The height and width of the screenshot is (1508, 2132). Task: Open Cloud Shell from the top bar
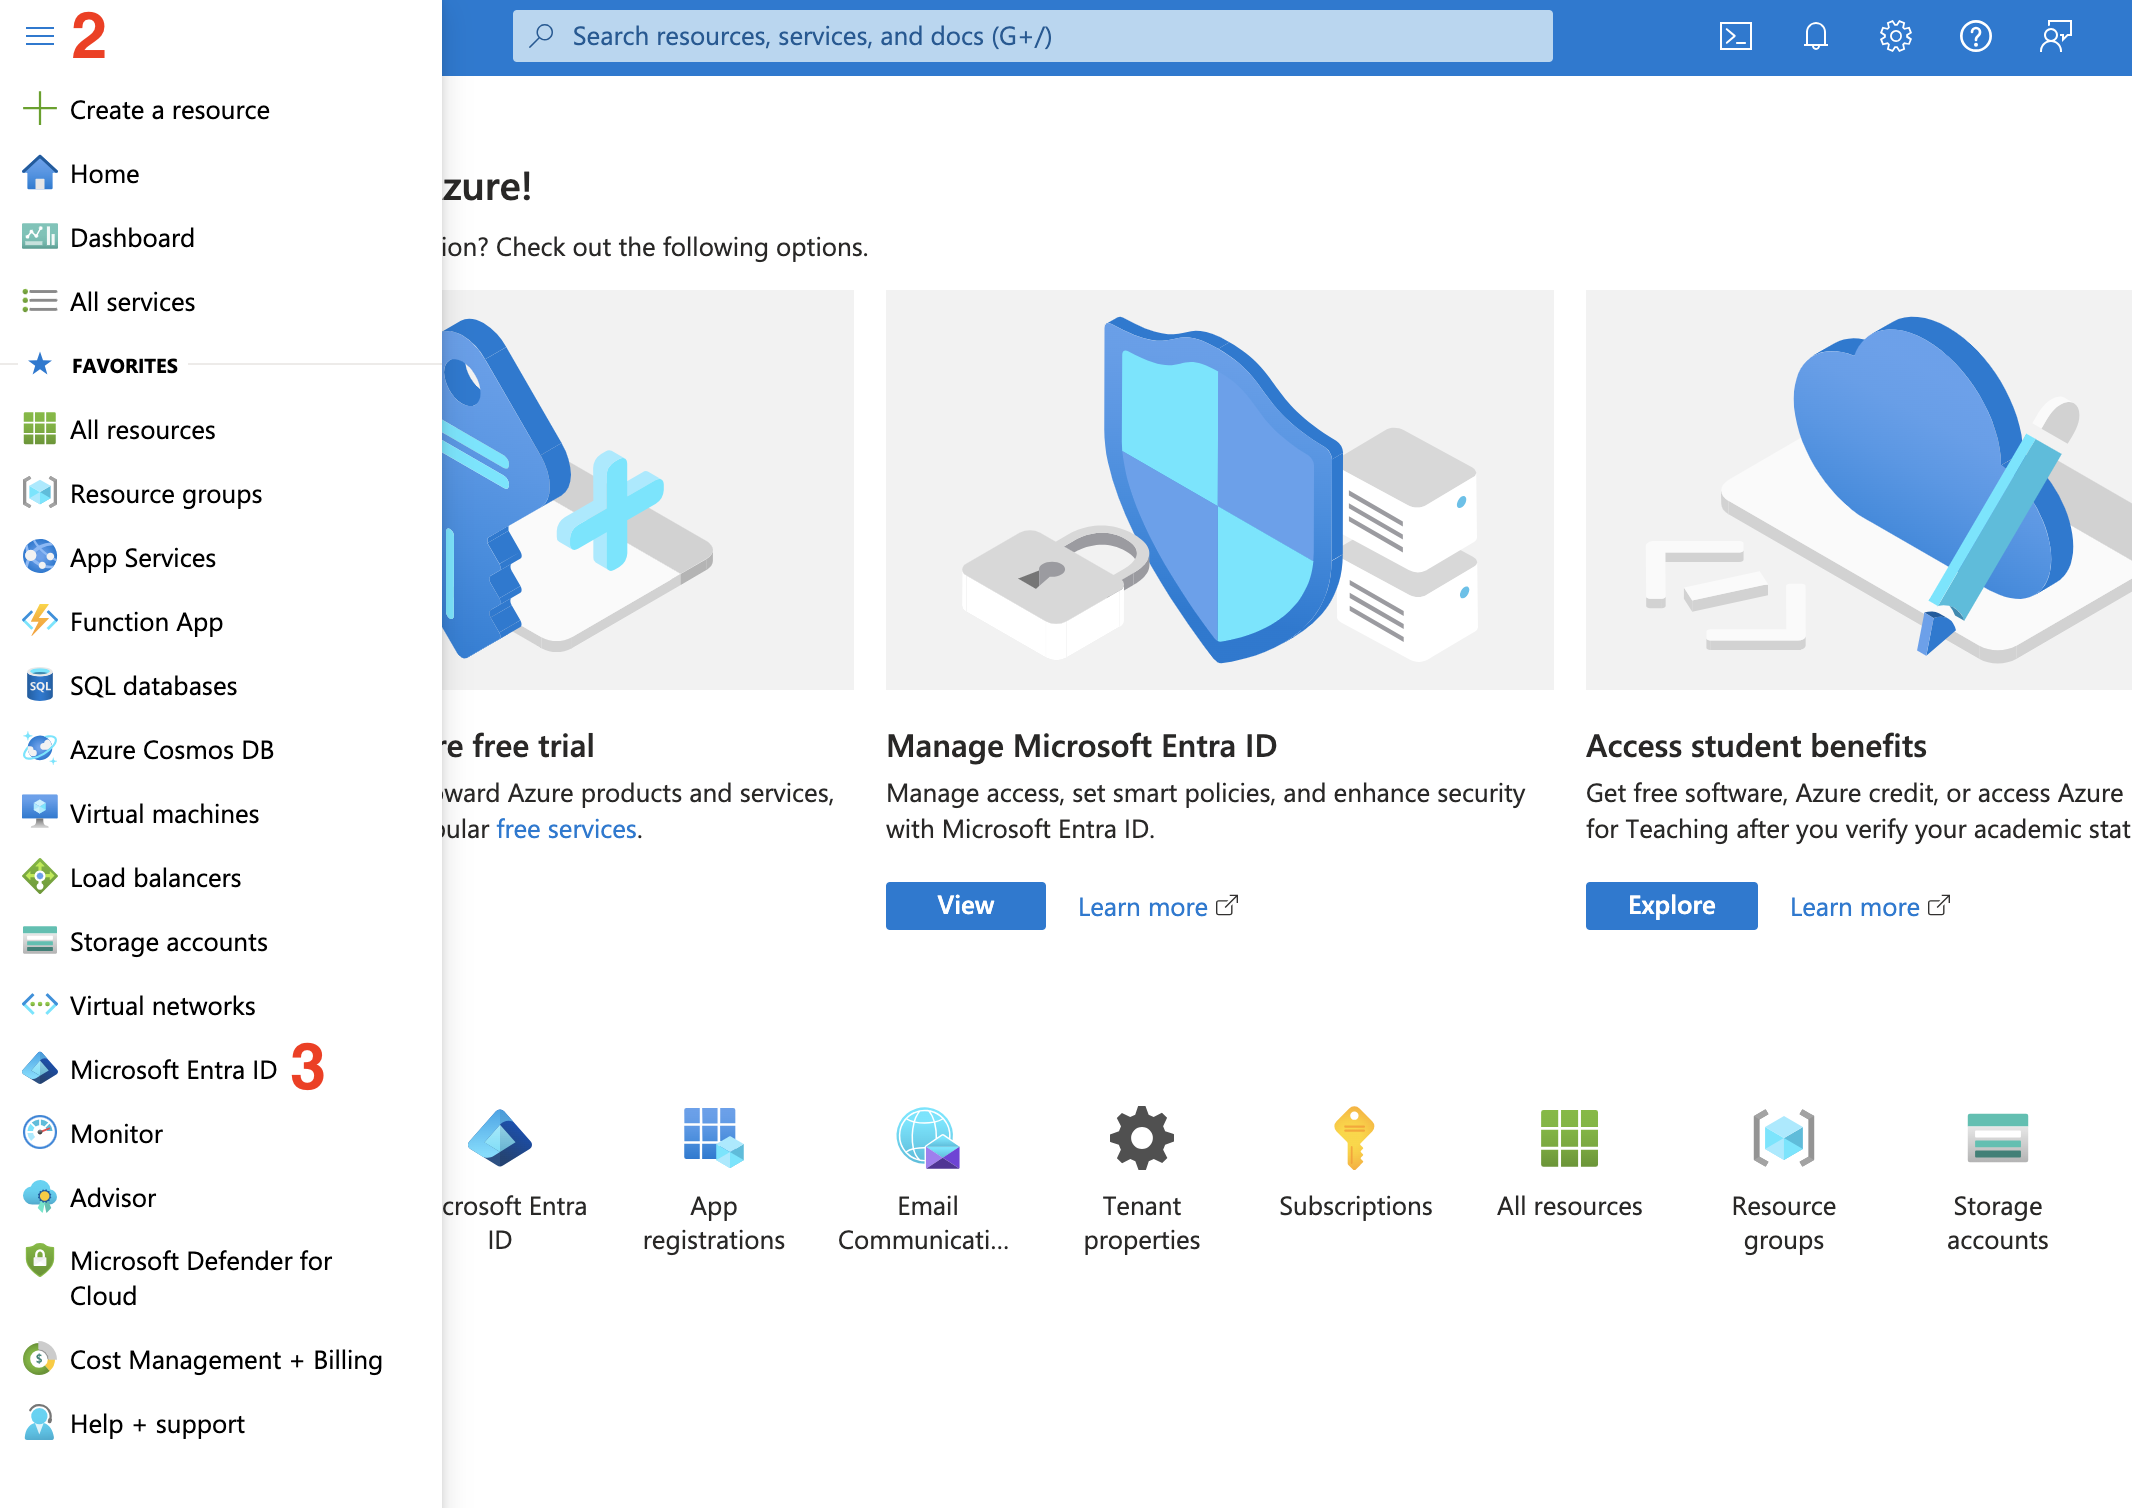tap(1735, 37)
